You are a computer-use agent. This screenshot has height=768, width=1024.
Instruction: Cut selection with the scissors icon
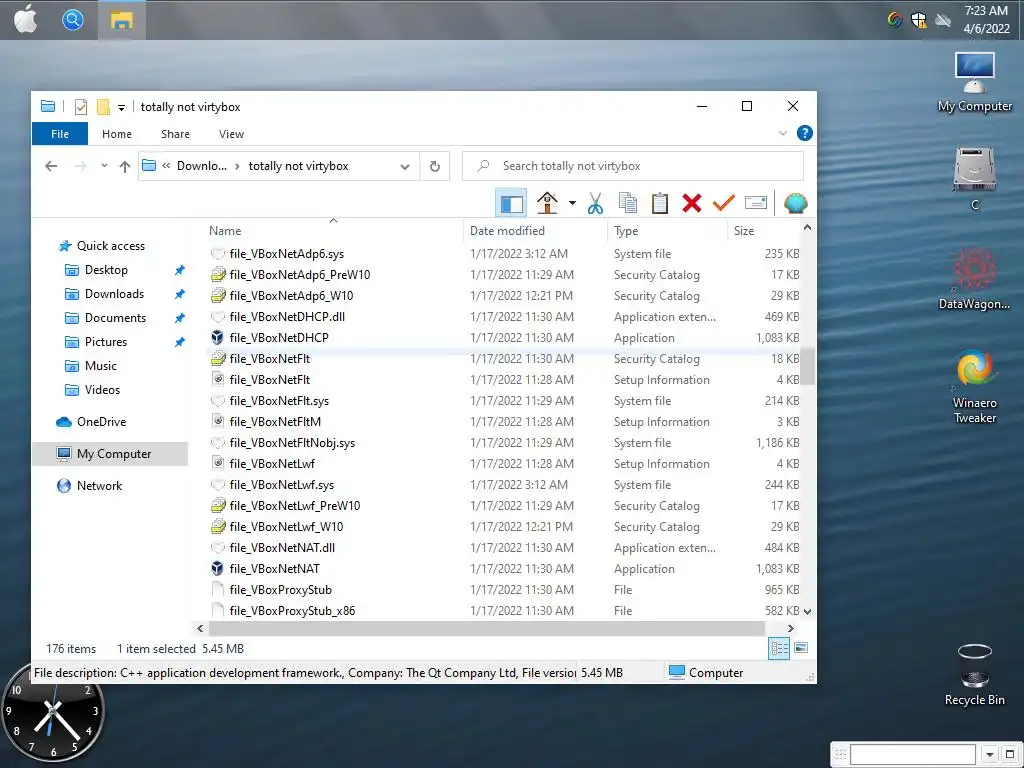[x=595, y=203]
